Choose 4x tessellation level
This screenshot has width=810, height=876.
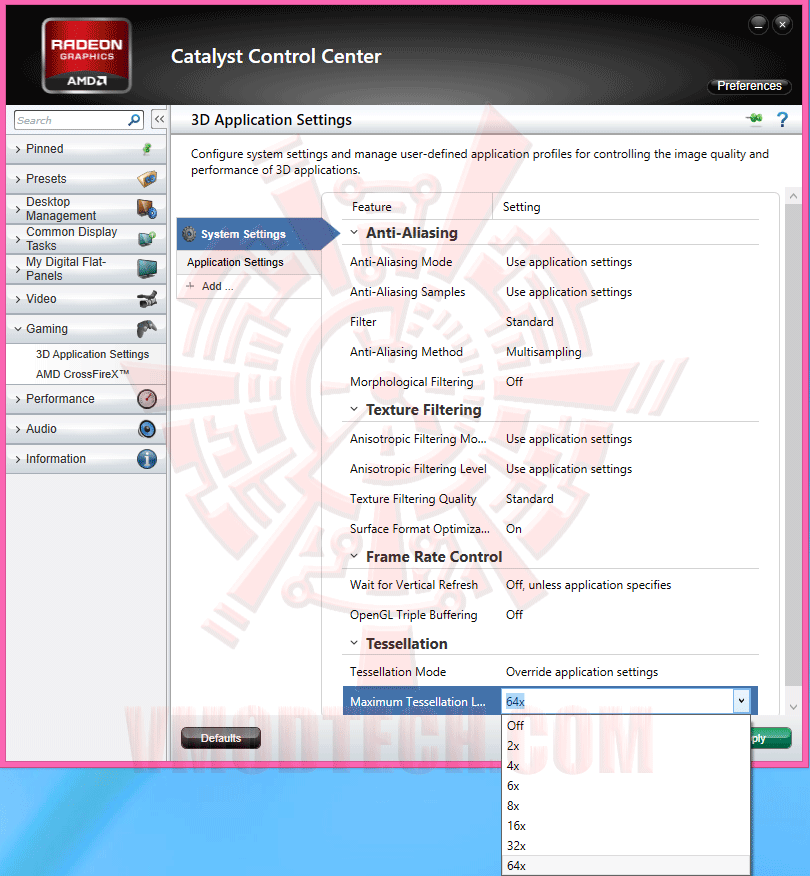tap(626, 766)
